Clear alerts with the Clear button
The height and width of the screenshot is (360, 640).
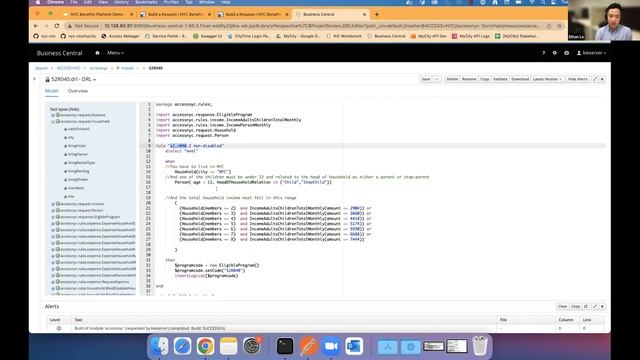[562, 307]
